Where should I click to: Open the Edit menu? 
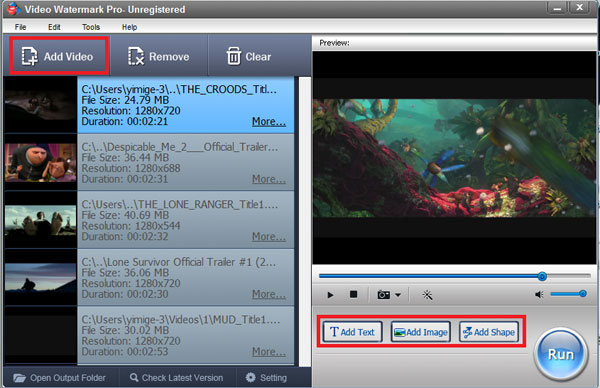click(x=54, y=27)
